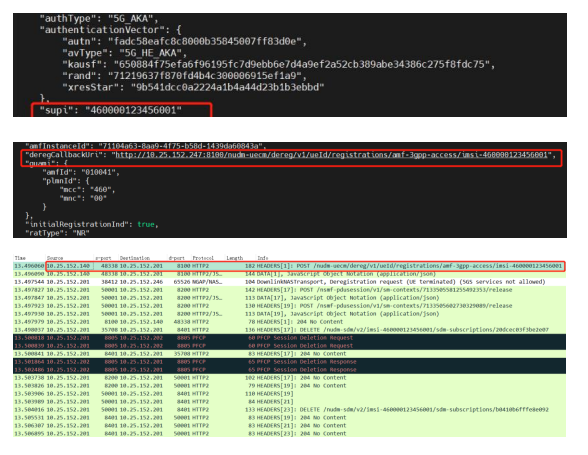Viewport: 588px width, 455px height.
Task: Select the Deregistration request NGAP packet row
Action: point(290,282)
